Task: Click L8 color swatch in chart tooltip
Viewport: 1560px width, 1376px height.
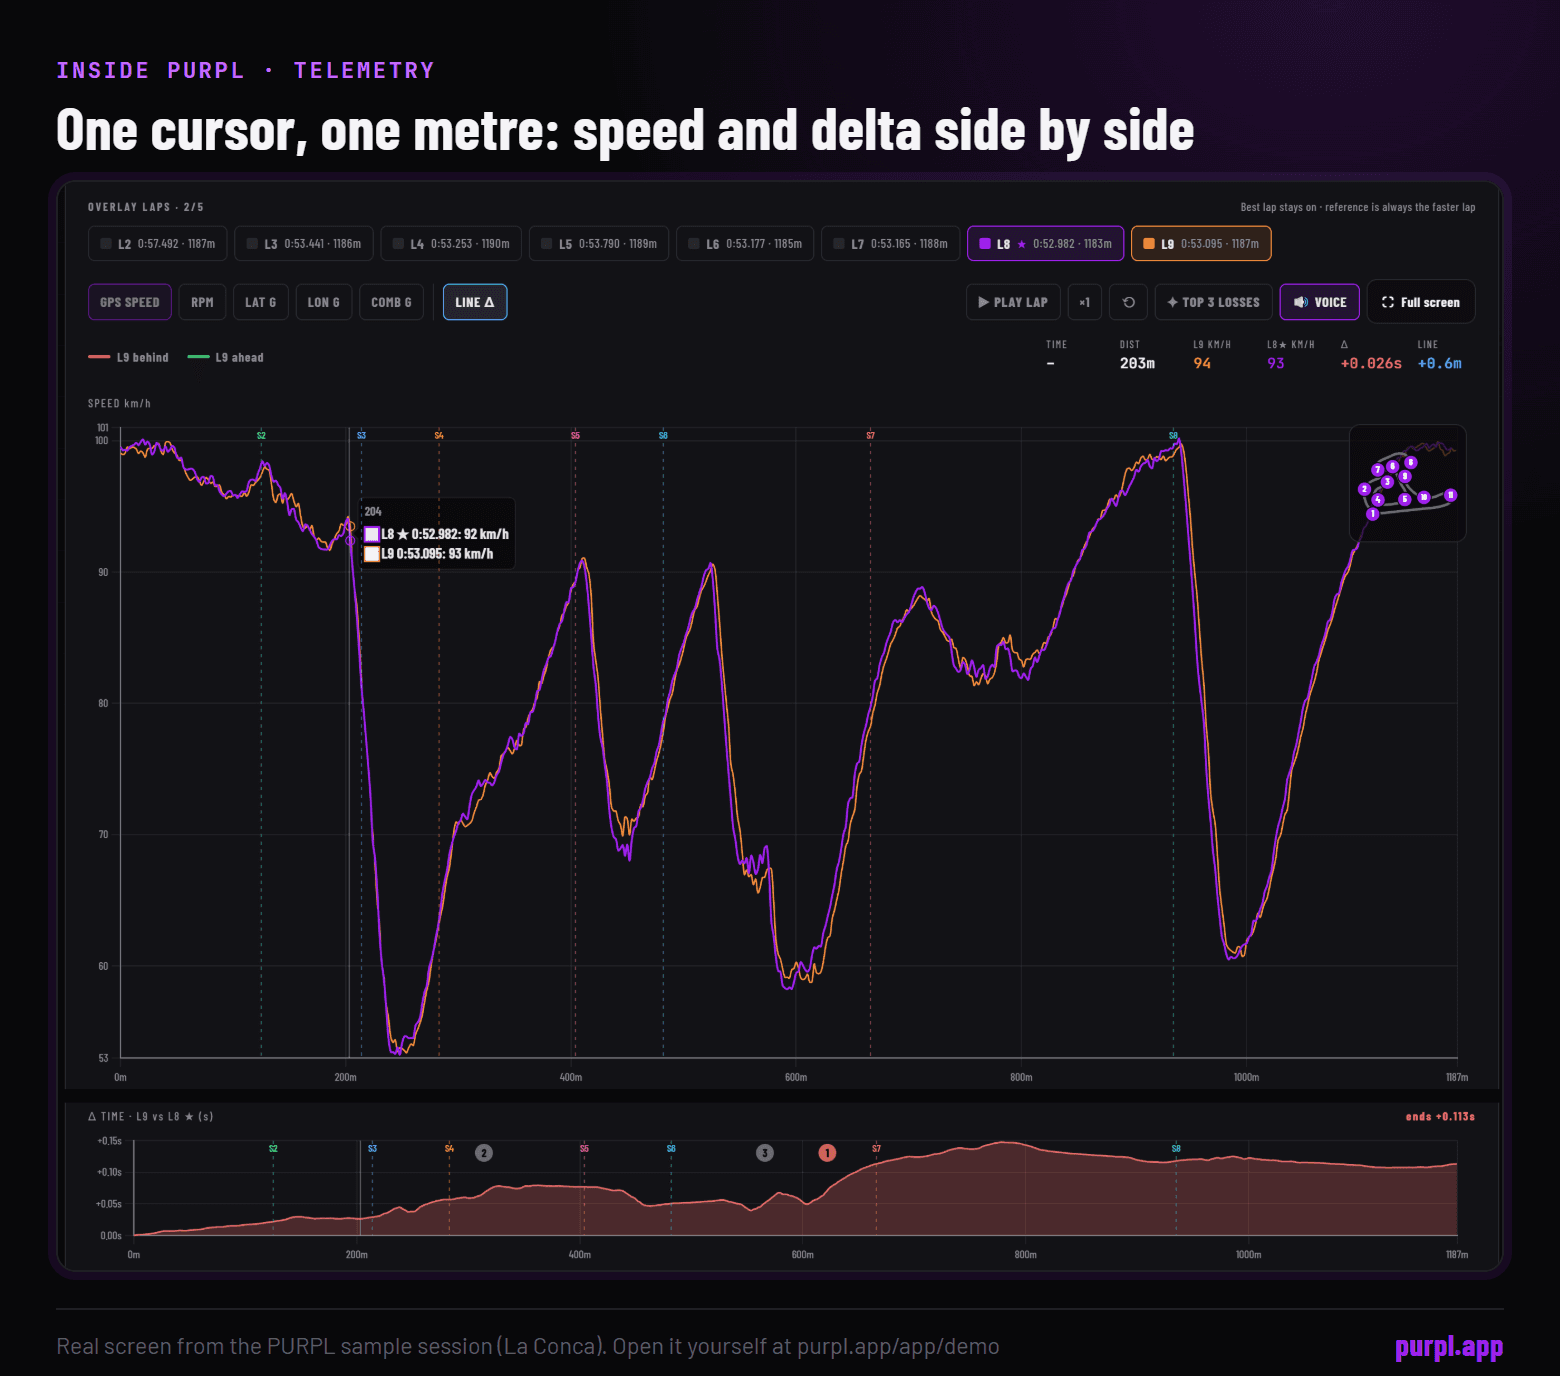Action: click(372, 534)
